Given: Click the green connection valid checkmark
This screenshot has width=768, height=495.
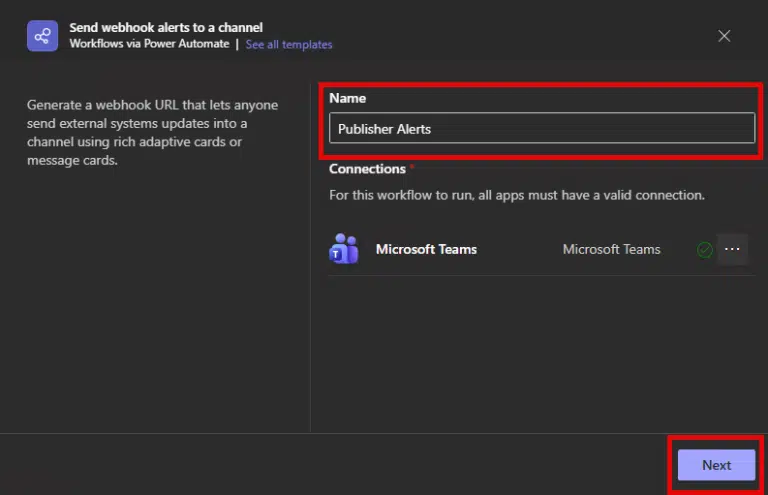Looking at the screenshot, I should 704,250.
